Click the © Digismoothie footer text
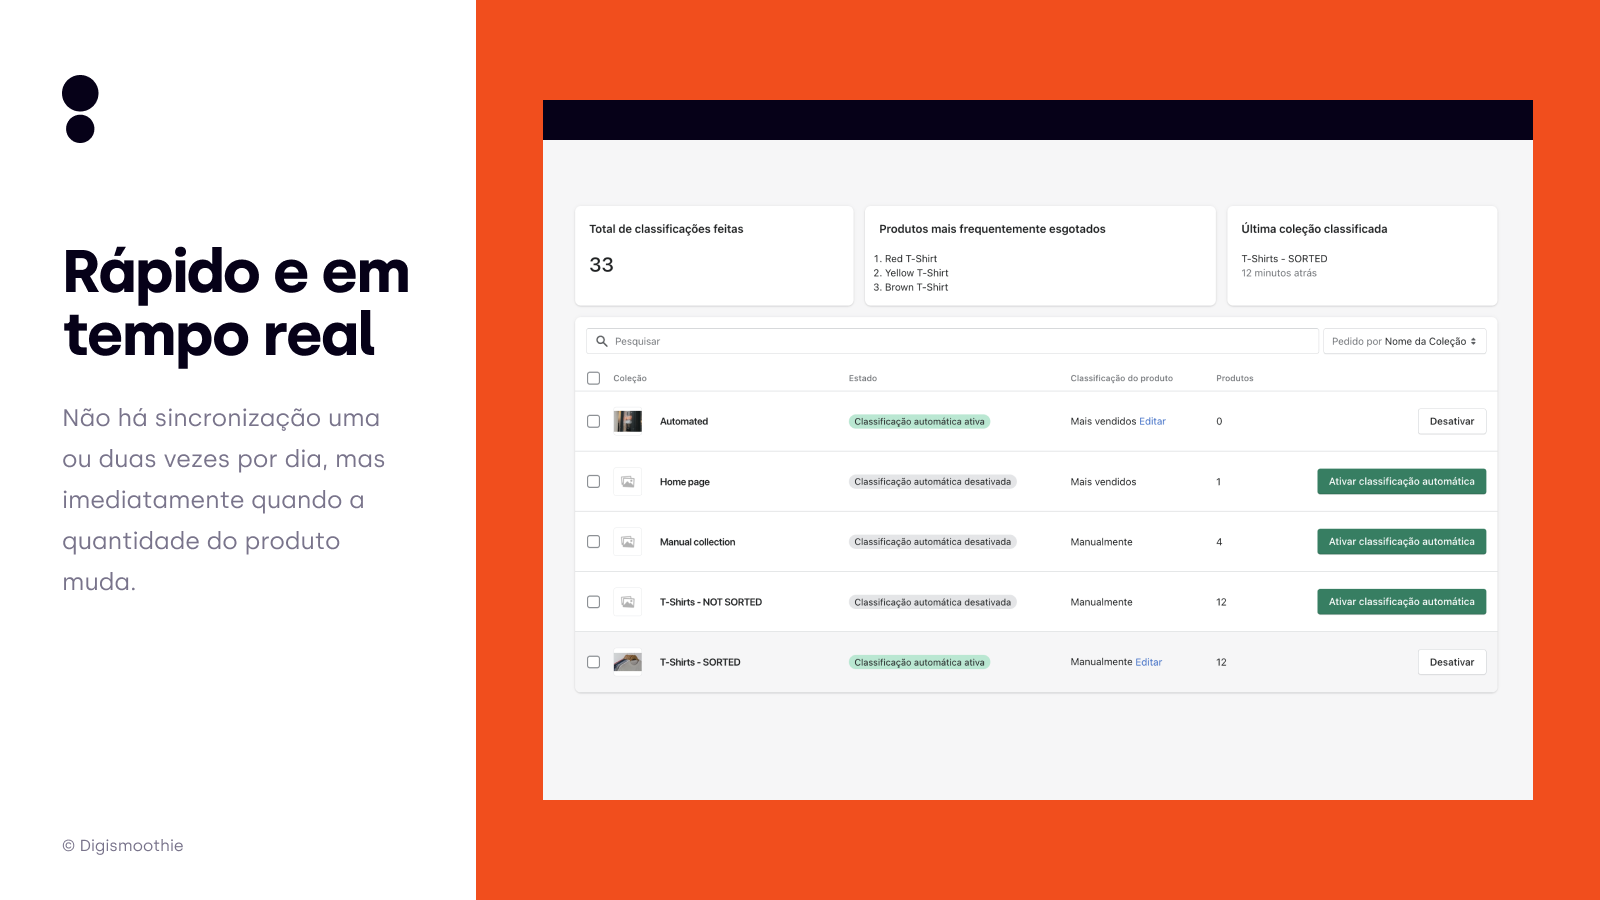This screenshot has width=1600, height=900. tap(123, 845)
